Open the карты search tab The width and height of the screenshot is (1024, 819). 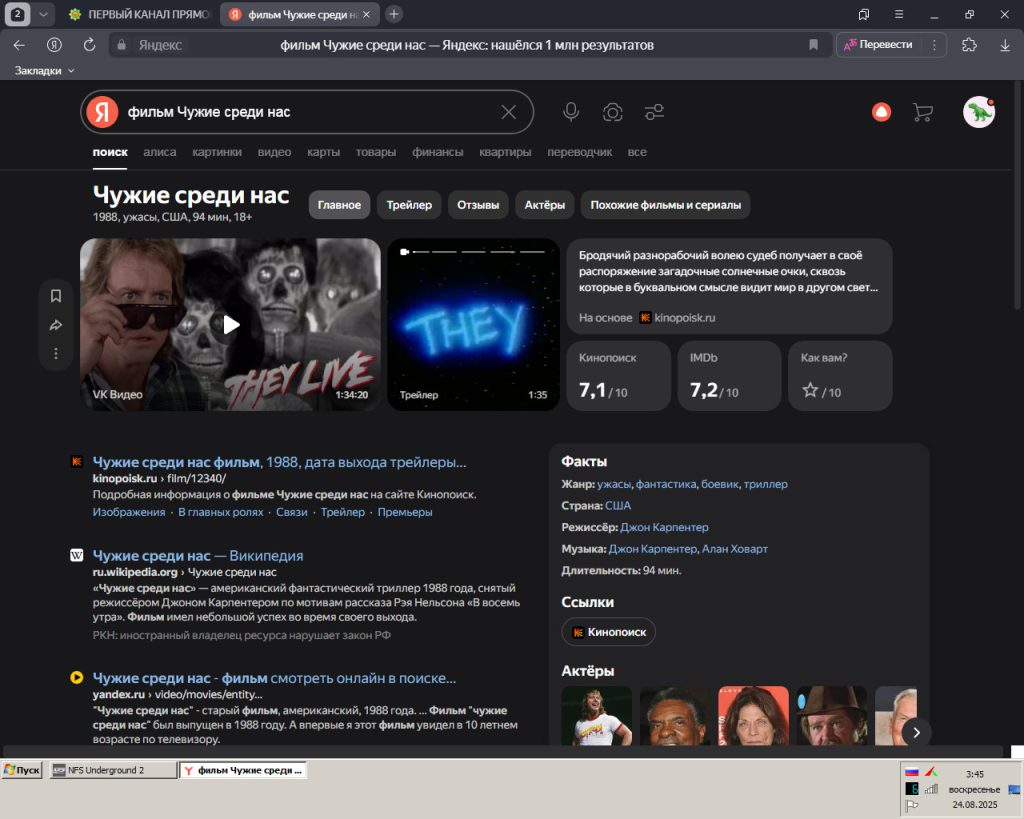tap(323, 152)
